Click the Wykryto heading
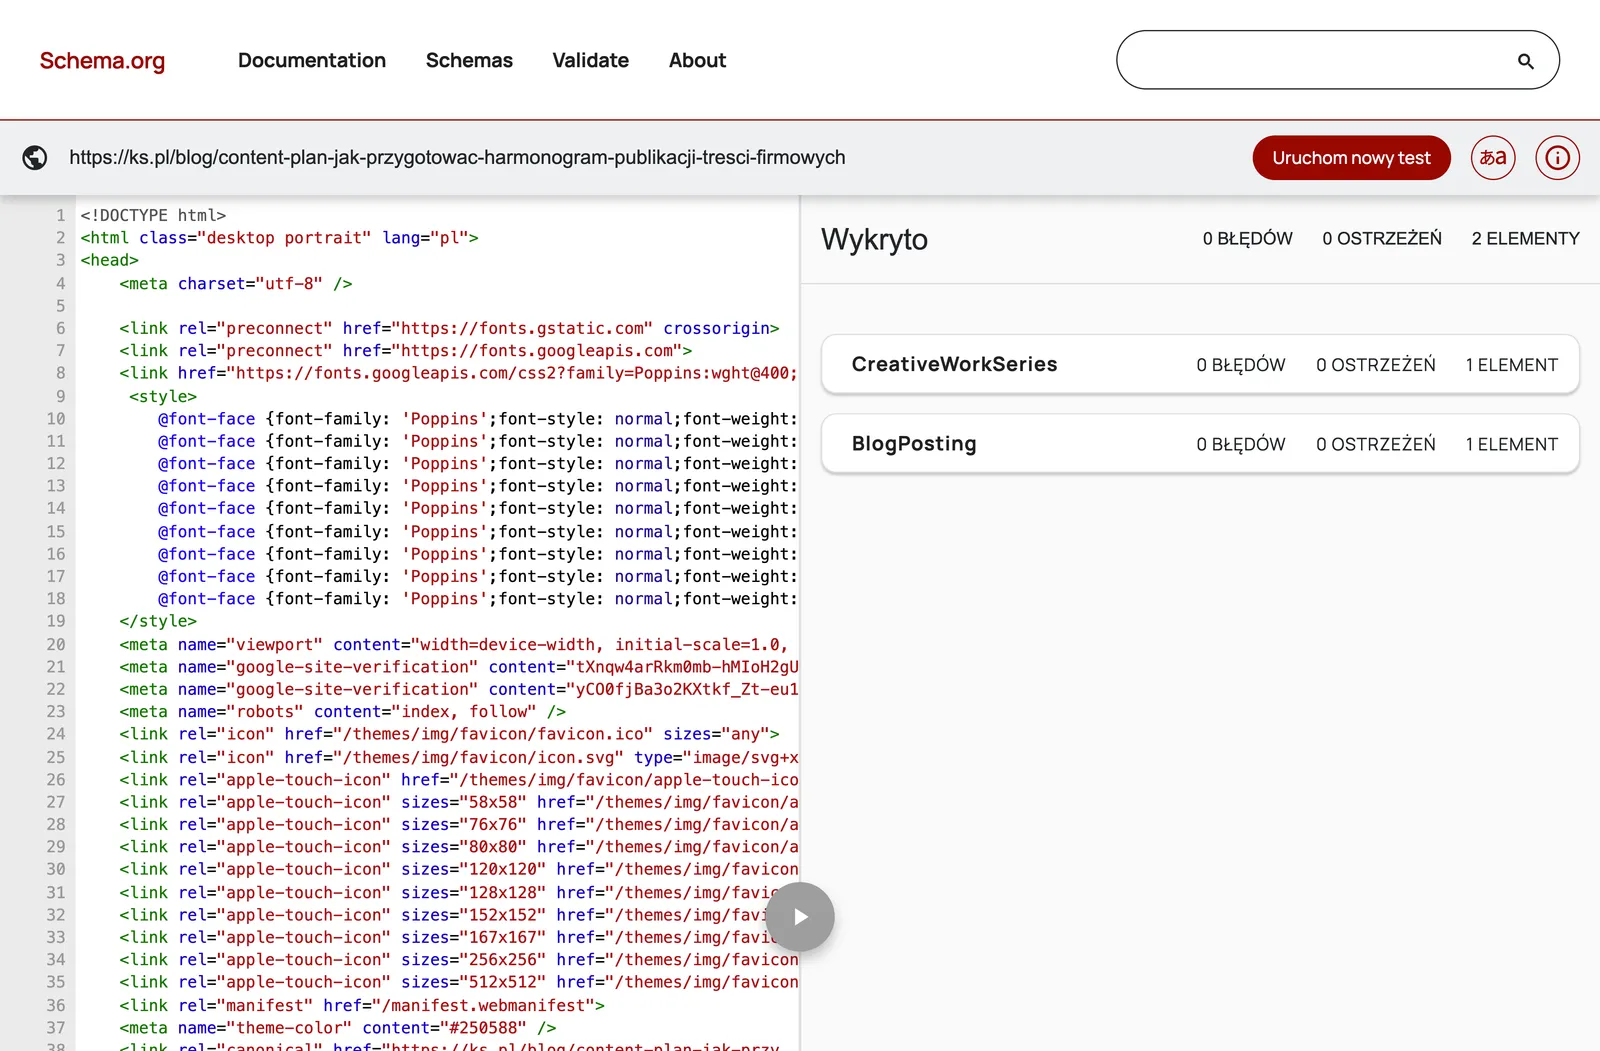Image resolution: width=1600 pixels, height=1051 pixels. click(x=874, y=240)
